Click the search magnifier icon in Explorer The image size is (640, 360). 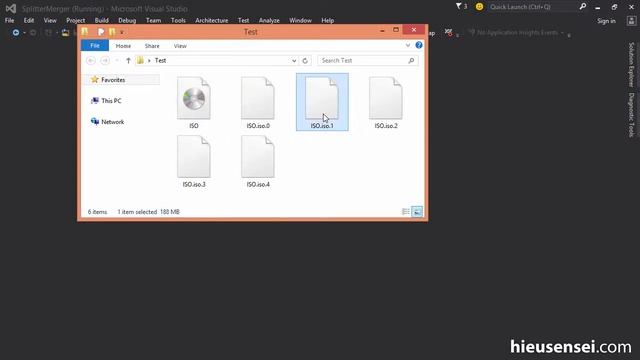click(x=411, y=60)
